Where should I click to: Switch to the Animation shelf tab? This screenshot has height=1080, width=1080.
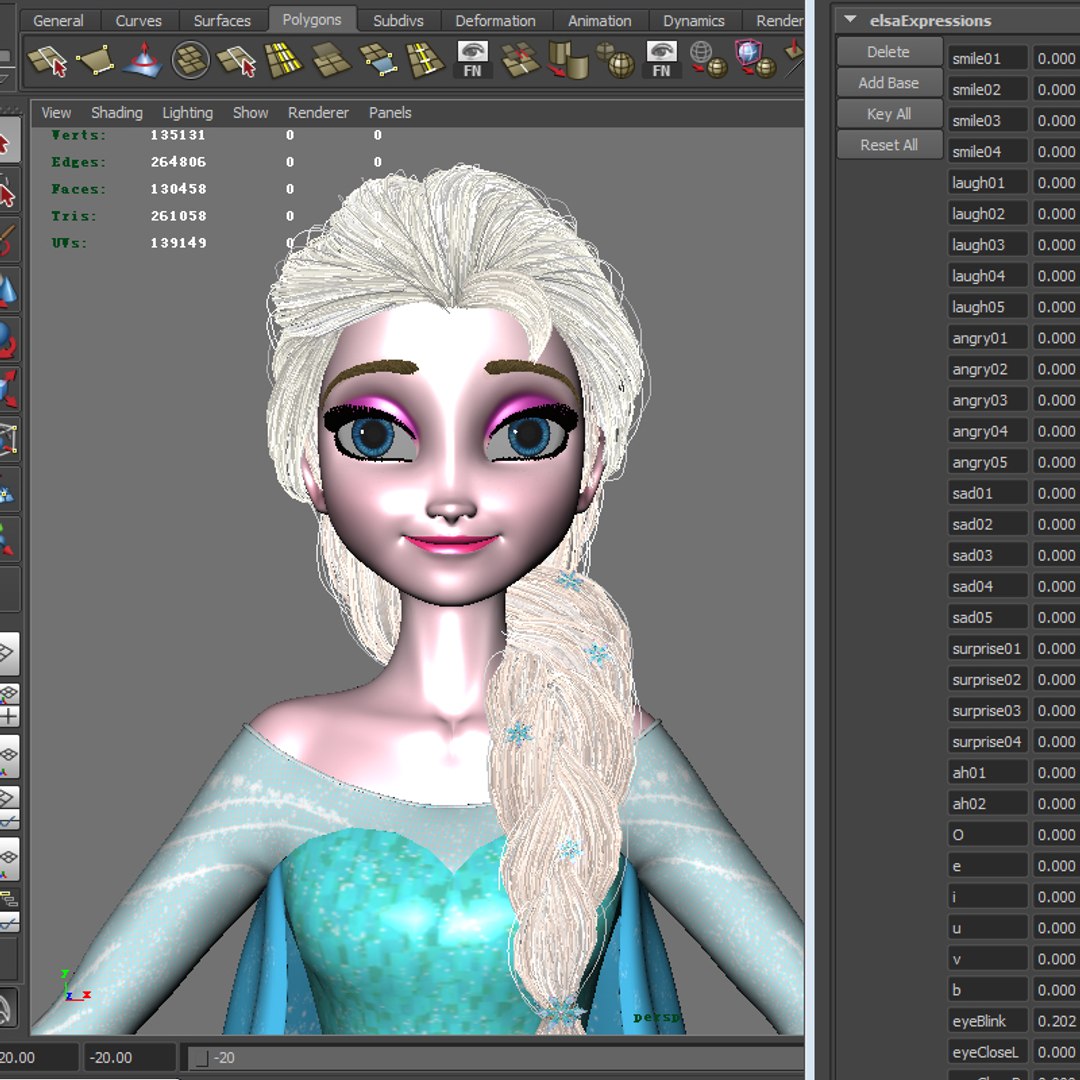599,21
